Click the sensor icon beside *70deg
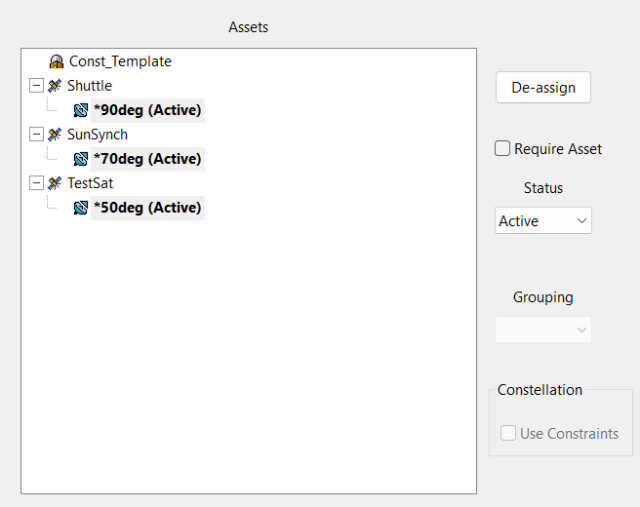 point(81,159)
